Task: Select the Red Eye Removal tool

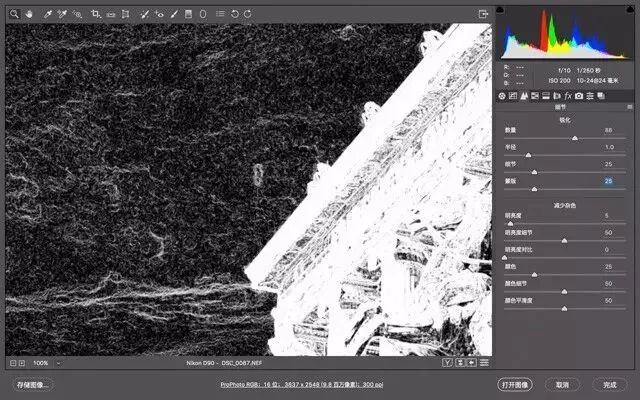Action: coord(160,14)
